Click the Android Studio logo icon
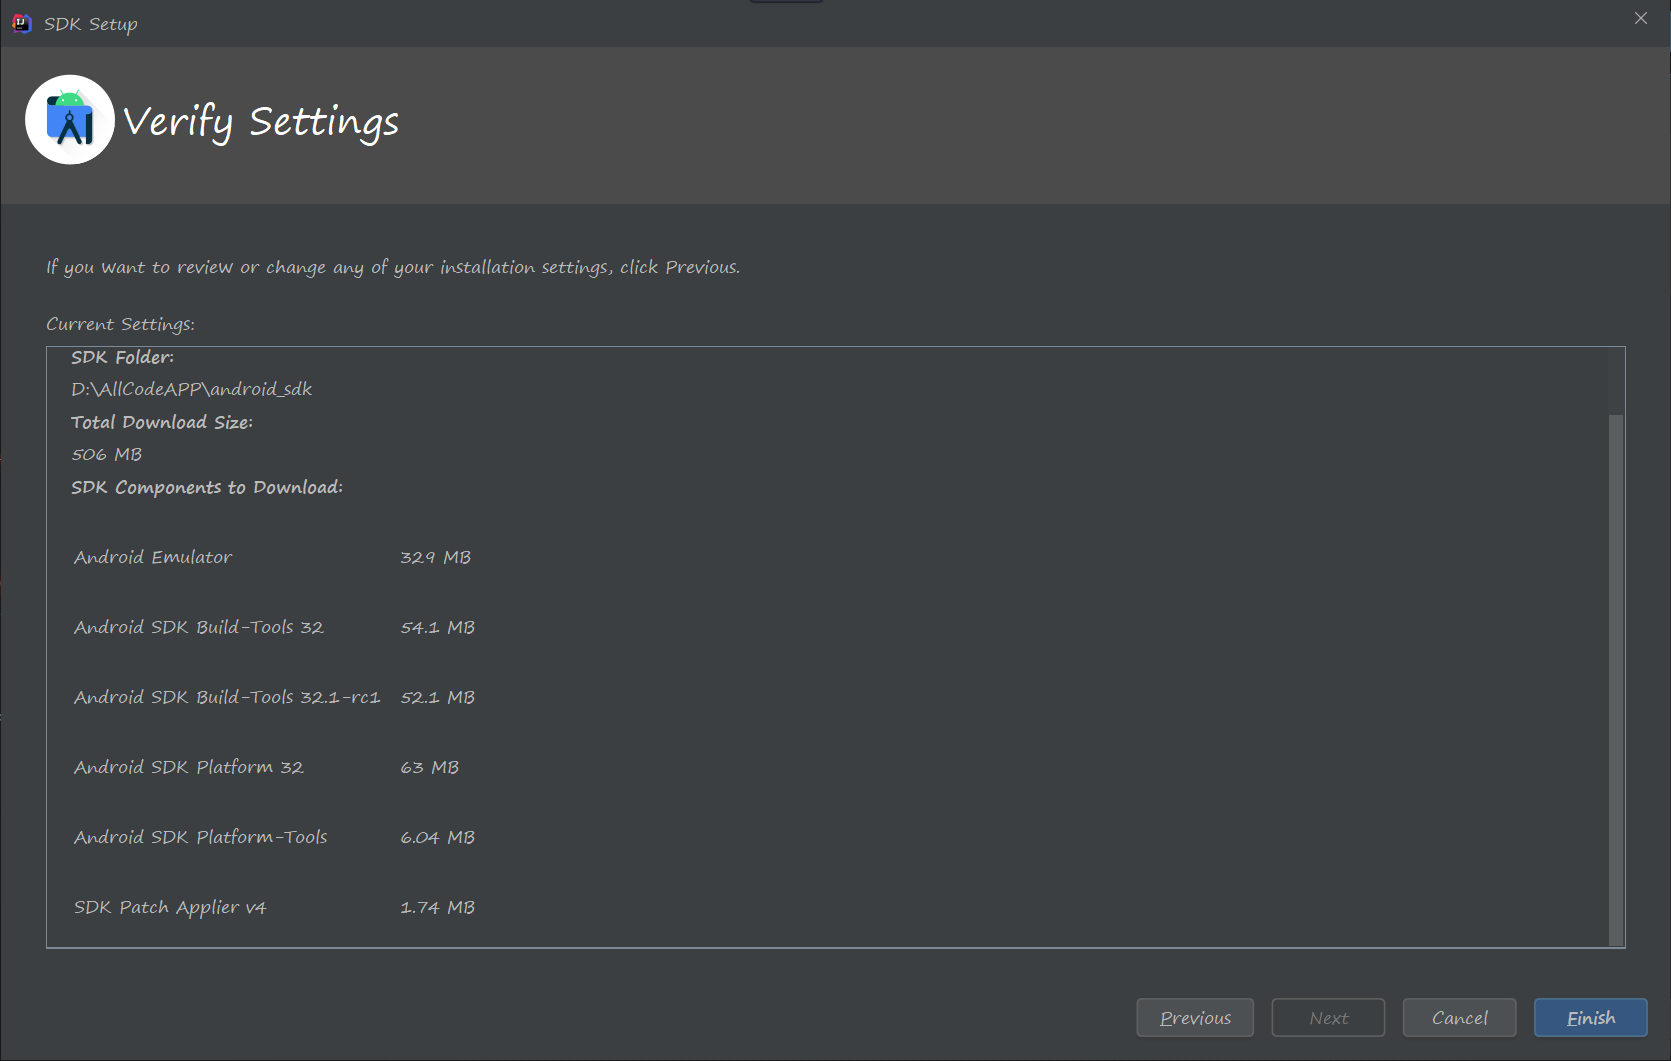The height and width of the screenshot is (1061, 1671). [70, 120]
